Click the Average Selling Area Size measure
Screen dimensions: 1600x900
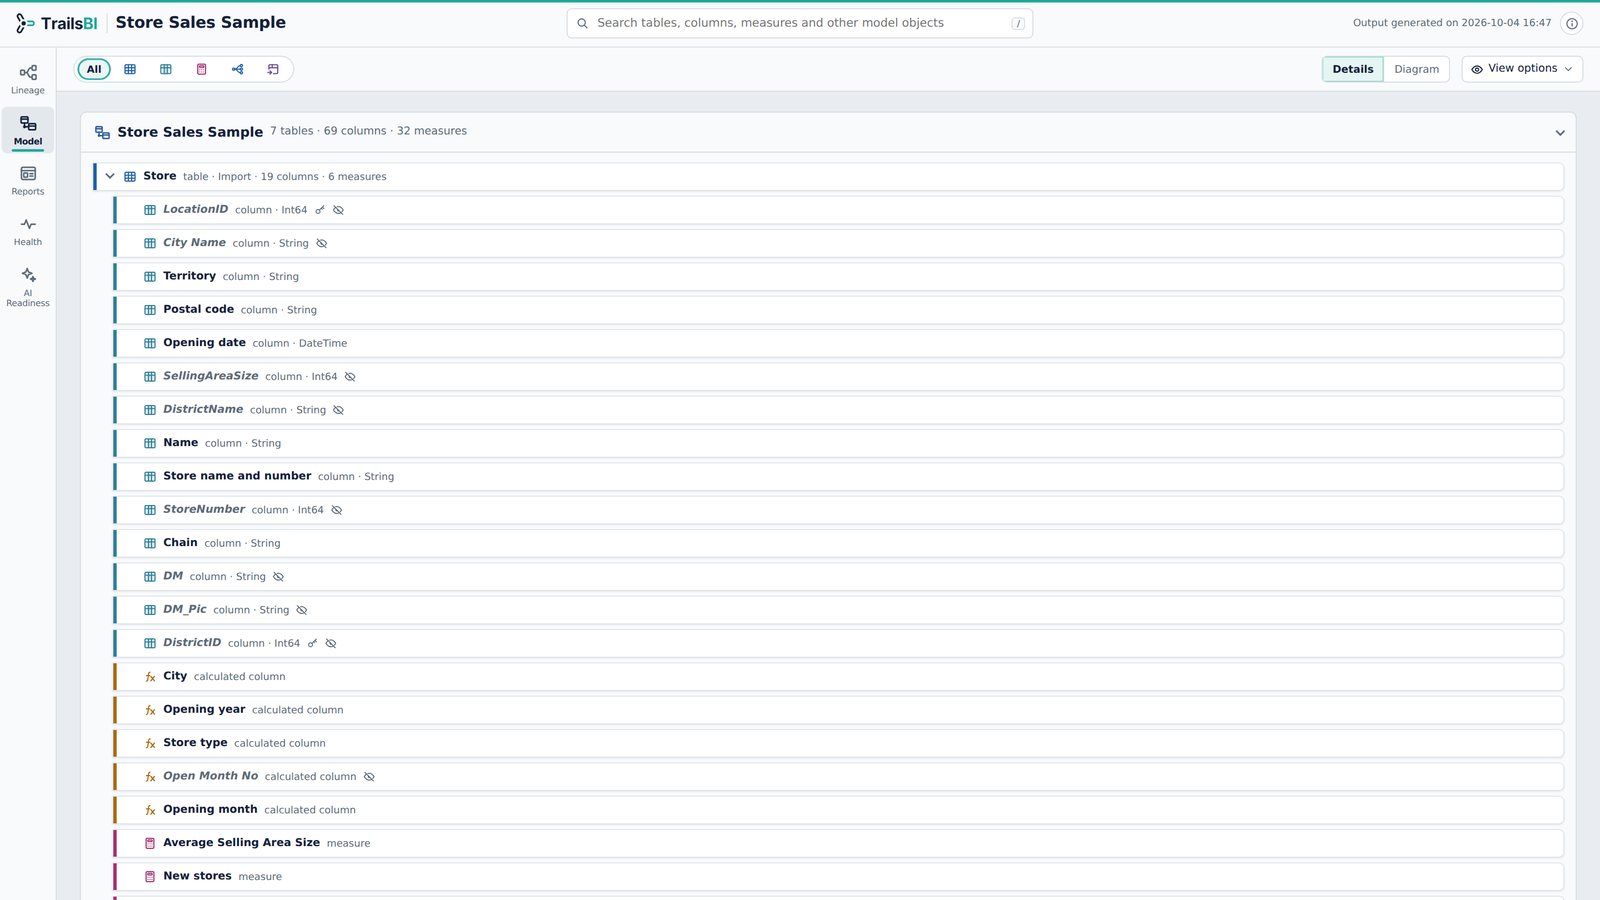pos(839,843)
